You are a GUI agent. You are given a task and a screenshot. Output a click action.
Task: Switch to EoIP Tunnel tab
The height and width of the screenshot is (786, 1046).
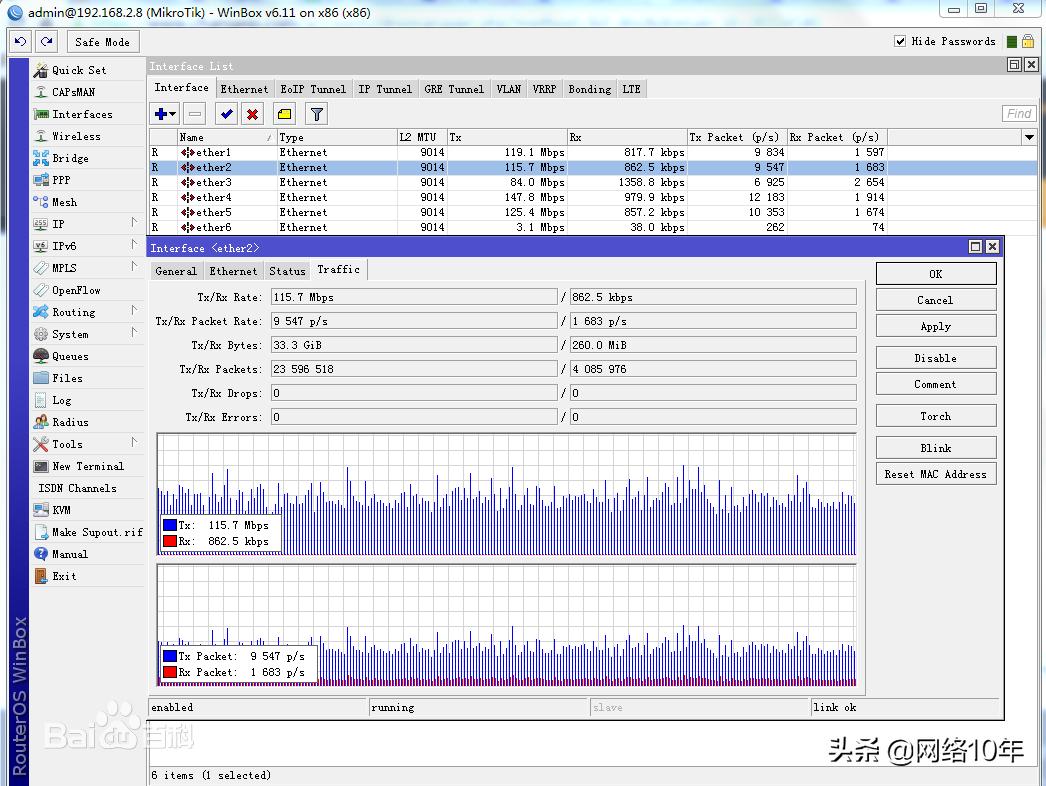pyautogui.click(x=313, y=89)
